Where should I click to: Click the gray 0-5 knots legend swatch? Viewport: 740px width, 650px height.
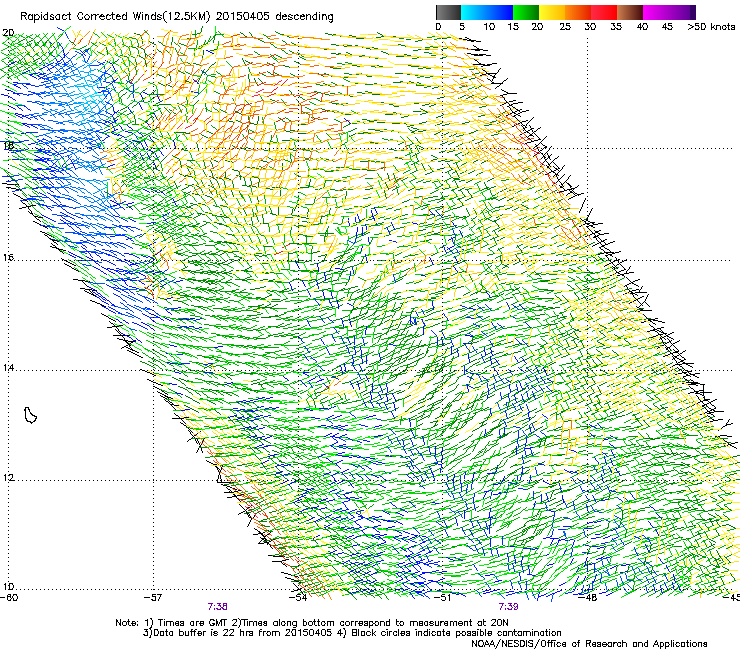(x=448, y=12)
